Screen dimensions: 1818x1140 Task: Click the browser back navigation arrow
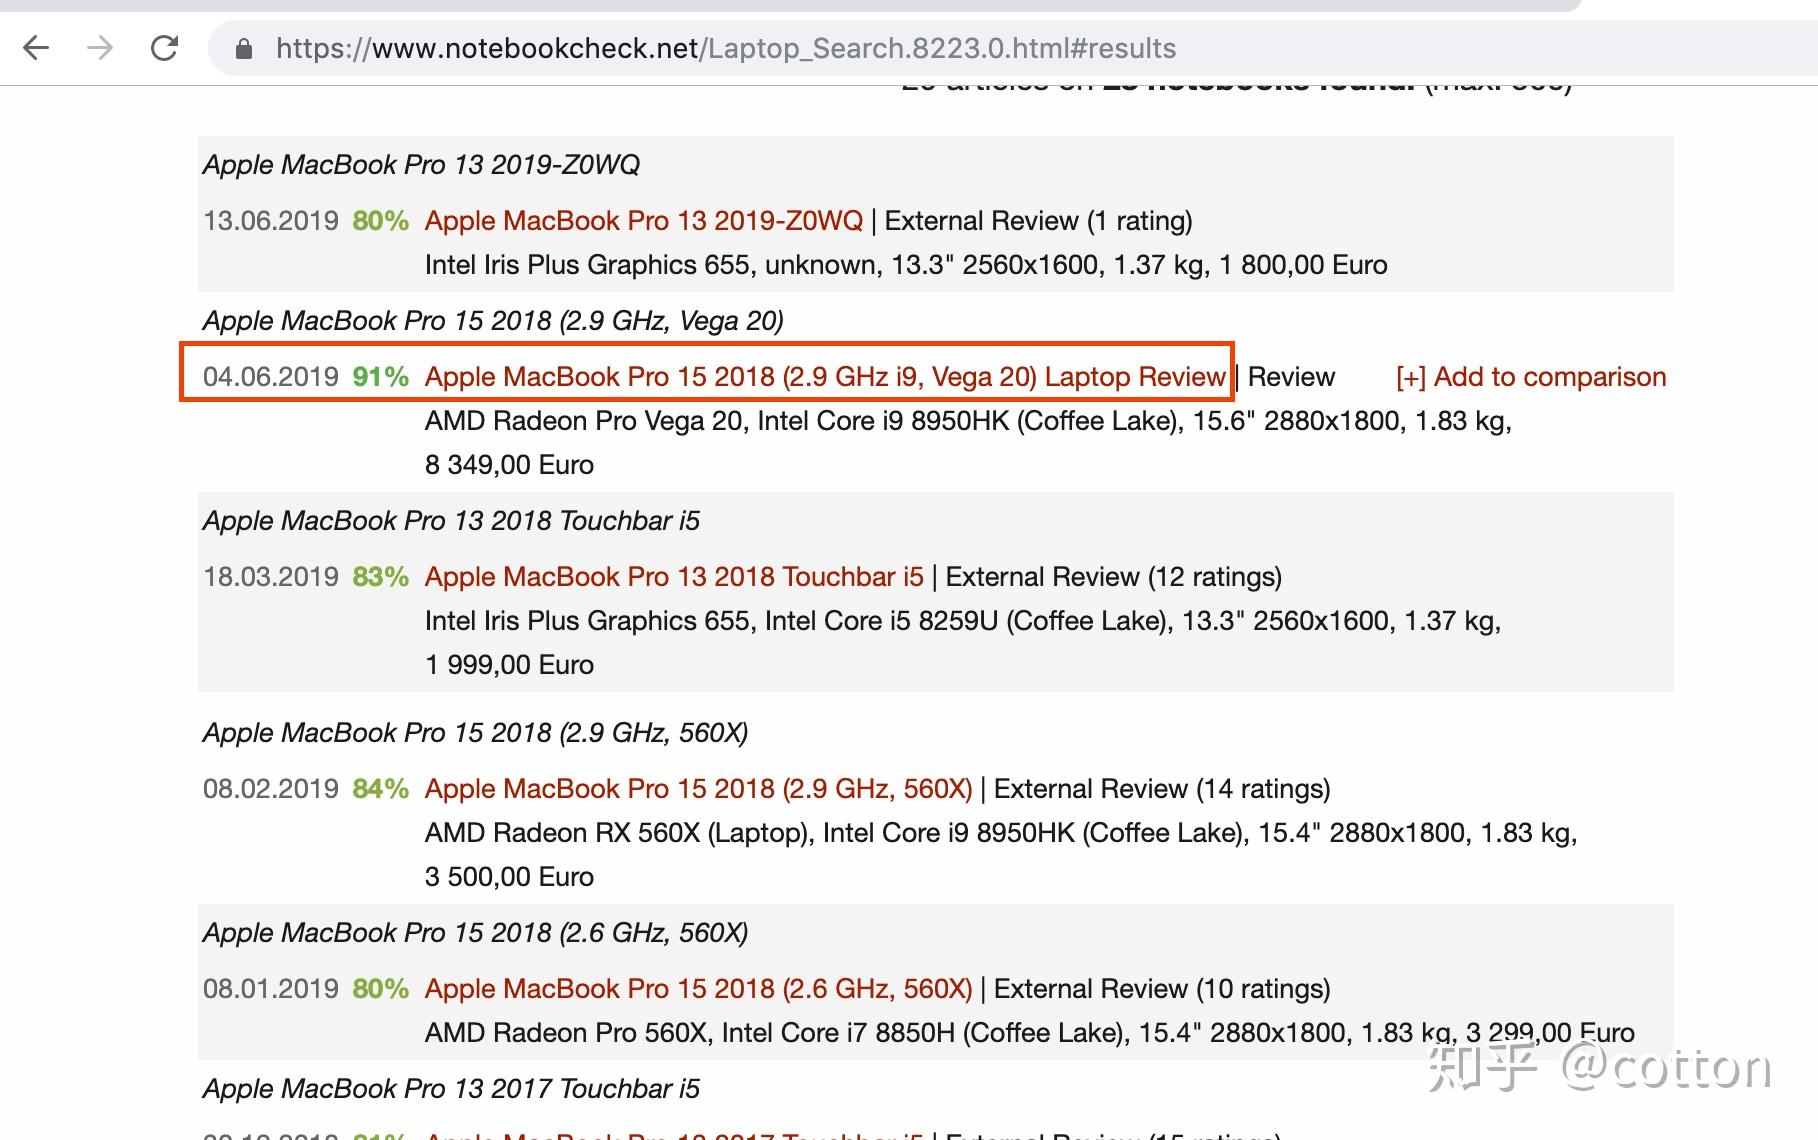tap(36, 47)
